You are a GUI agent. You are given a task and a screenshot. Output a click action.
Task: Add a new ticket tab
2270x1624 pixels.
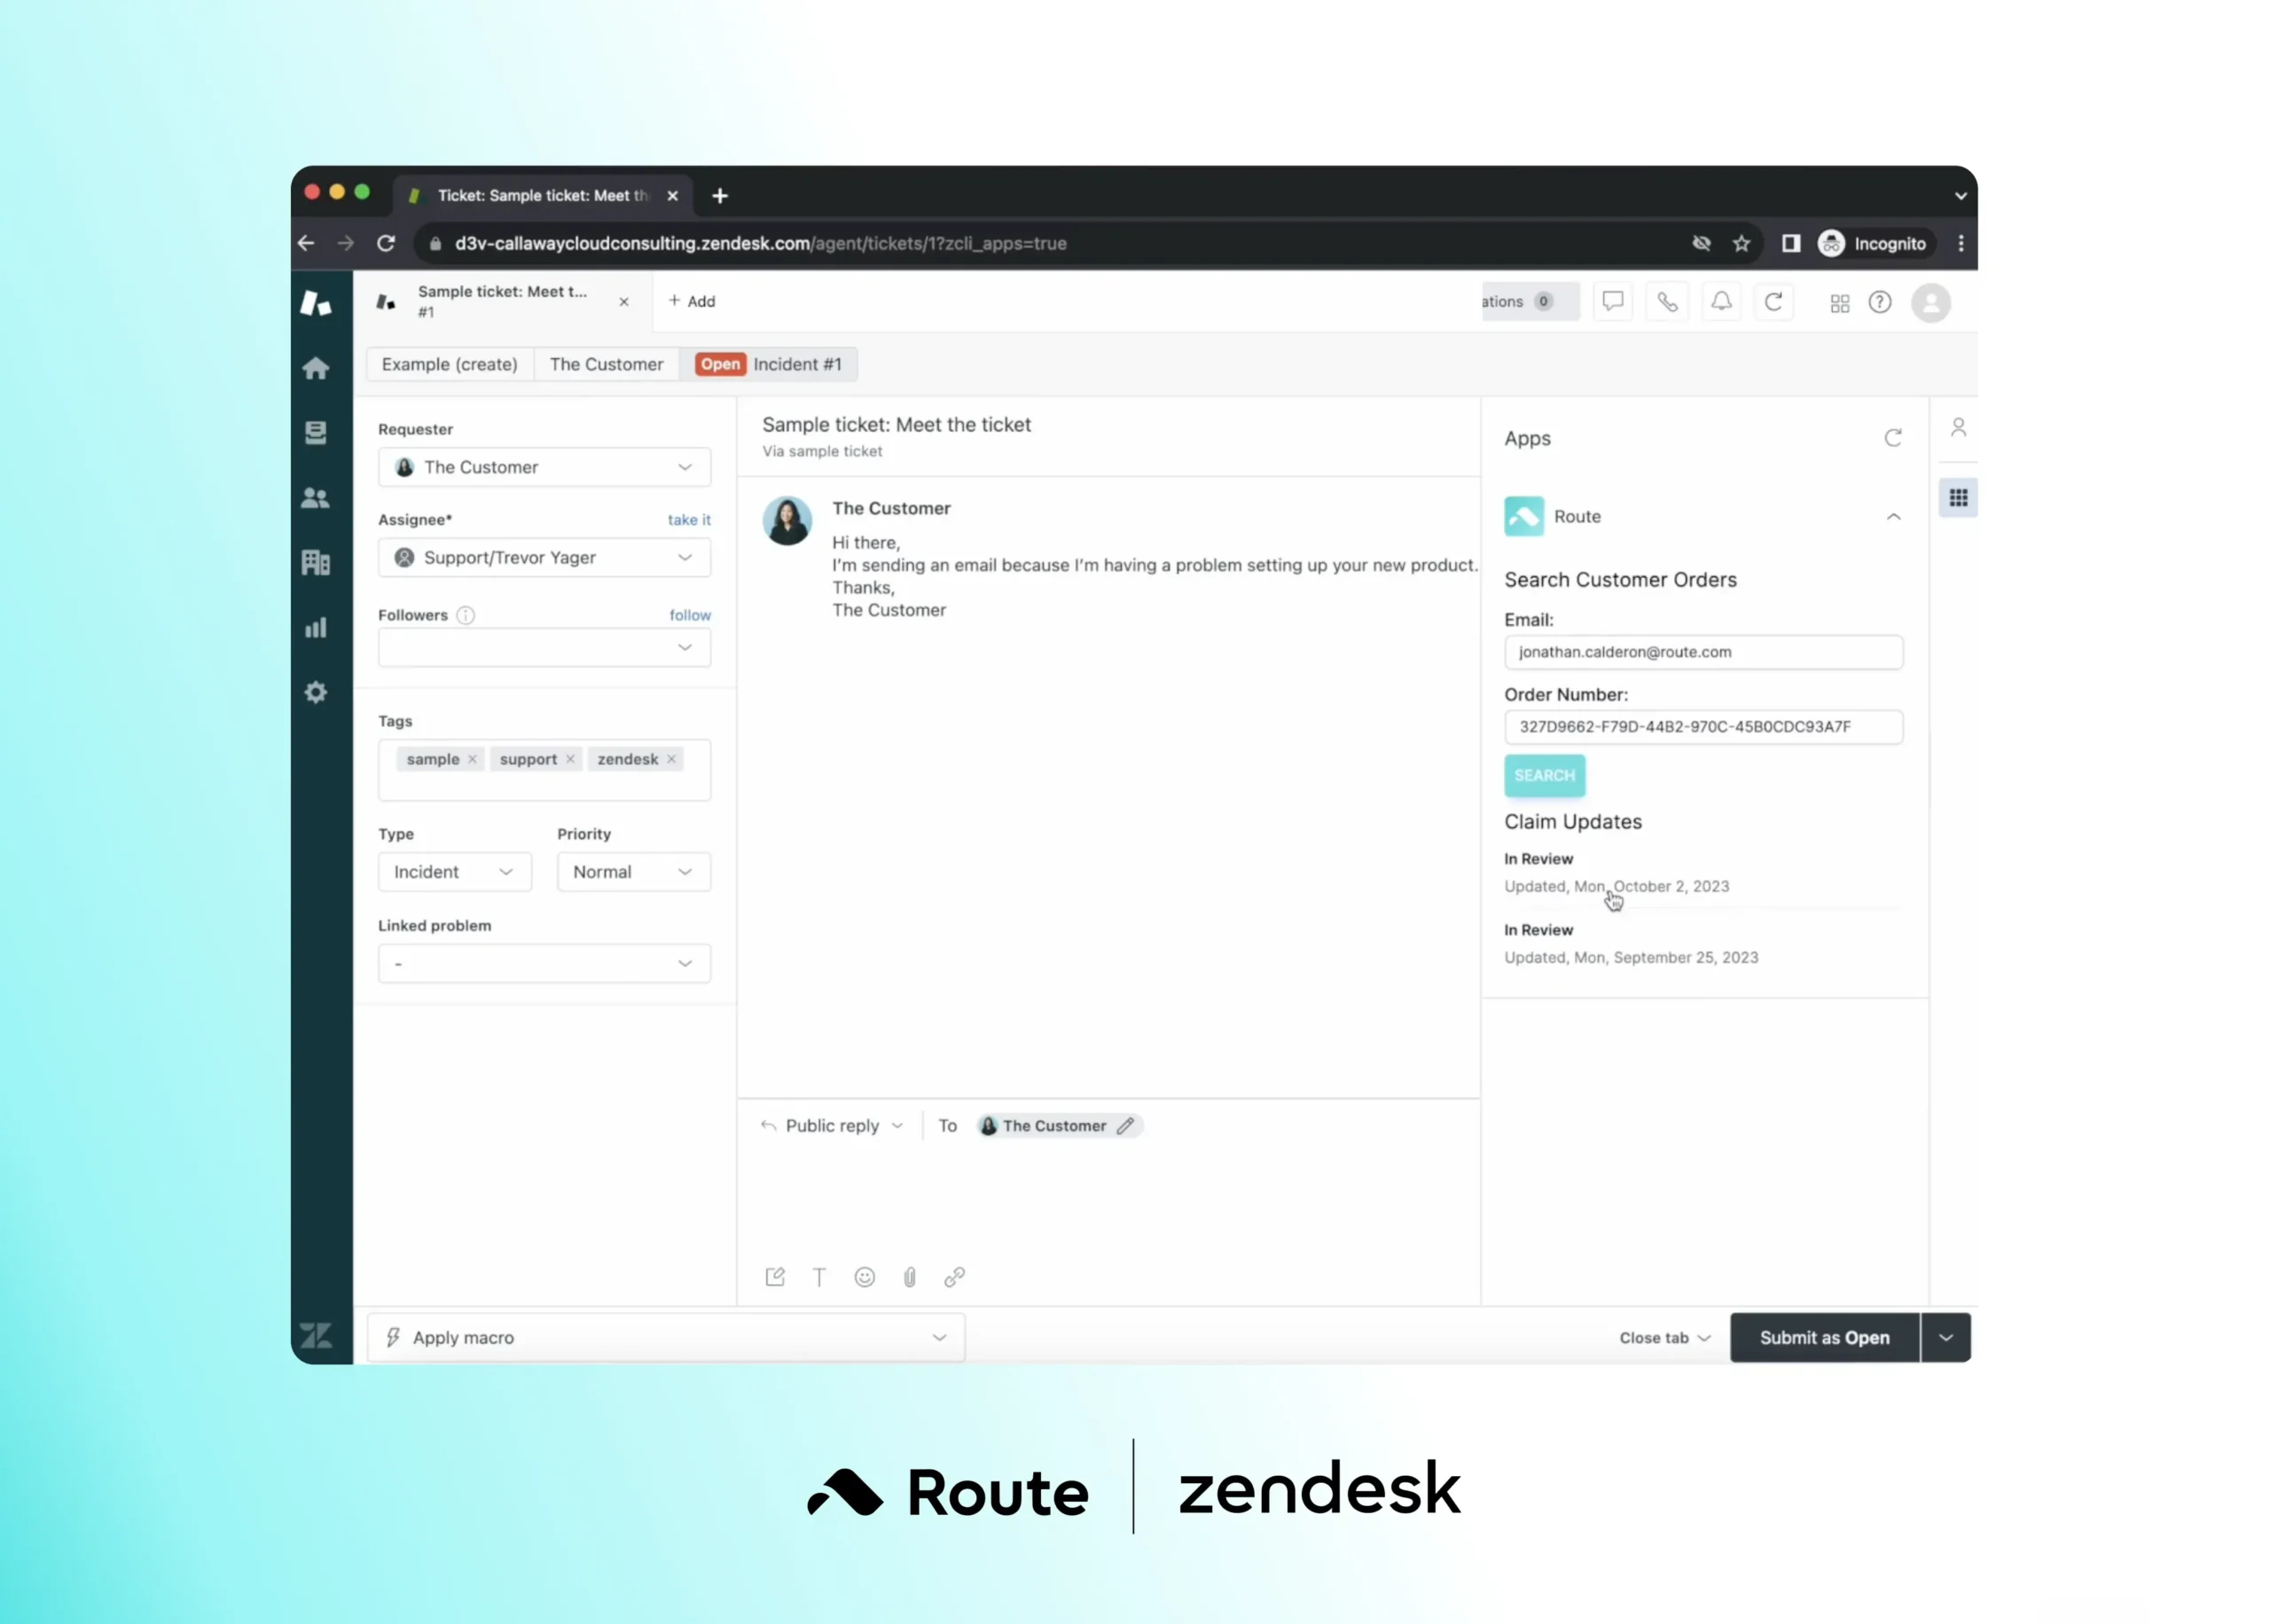692,301
